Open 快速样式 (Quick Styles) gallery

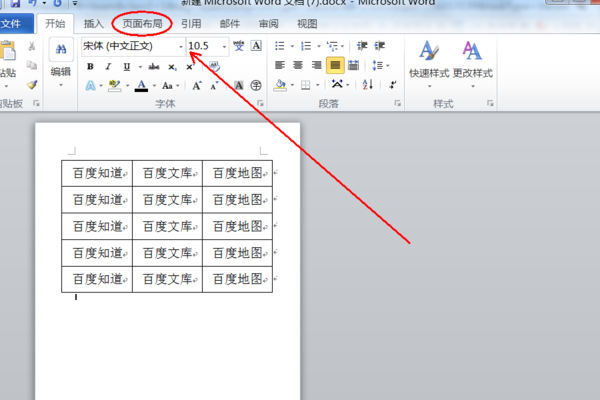[x=429, y=64]
